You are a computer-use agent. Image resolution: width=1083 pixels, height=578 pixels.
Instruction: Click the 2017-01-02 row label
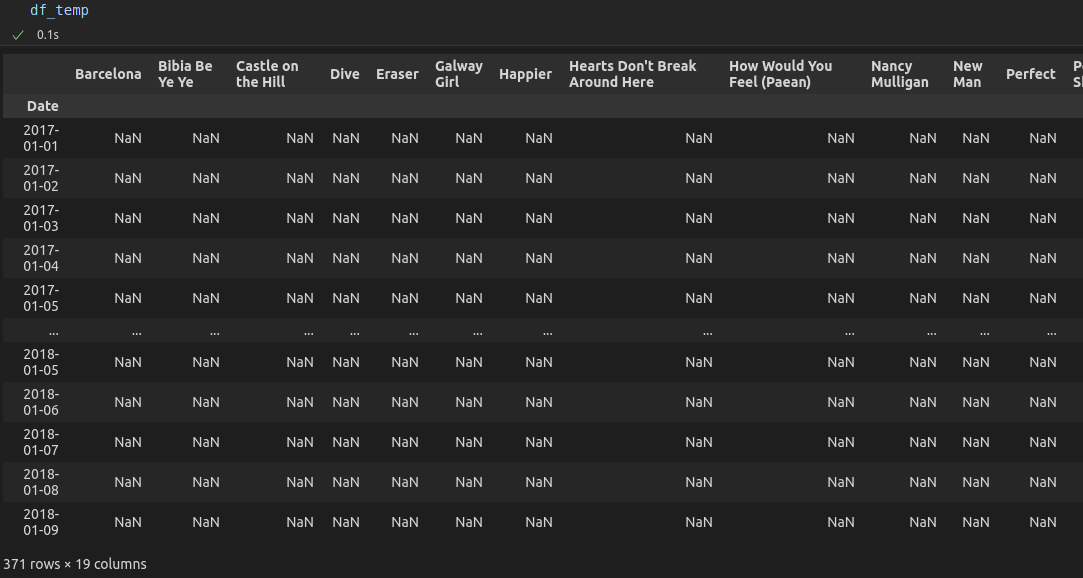tap(41, 178)
